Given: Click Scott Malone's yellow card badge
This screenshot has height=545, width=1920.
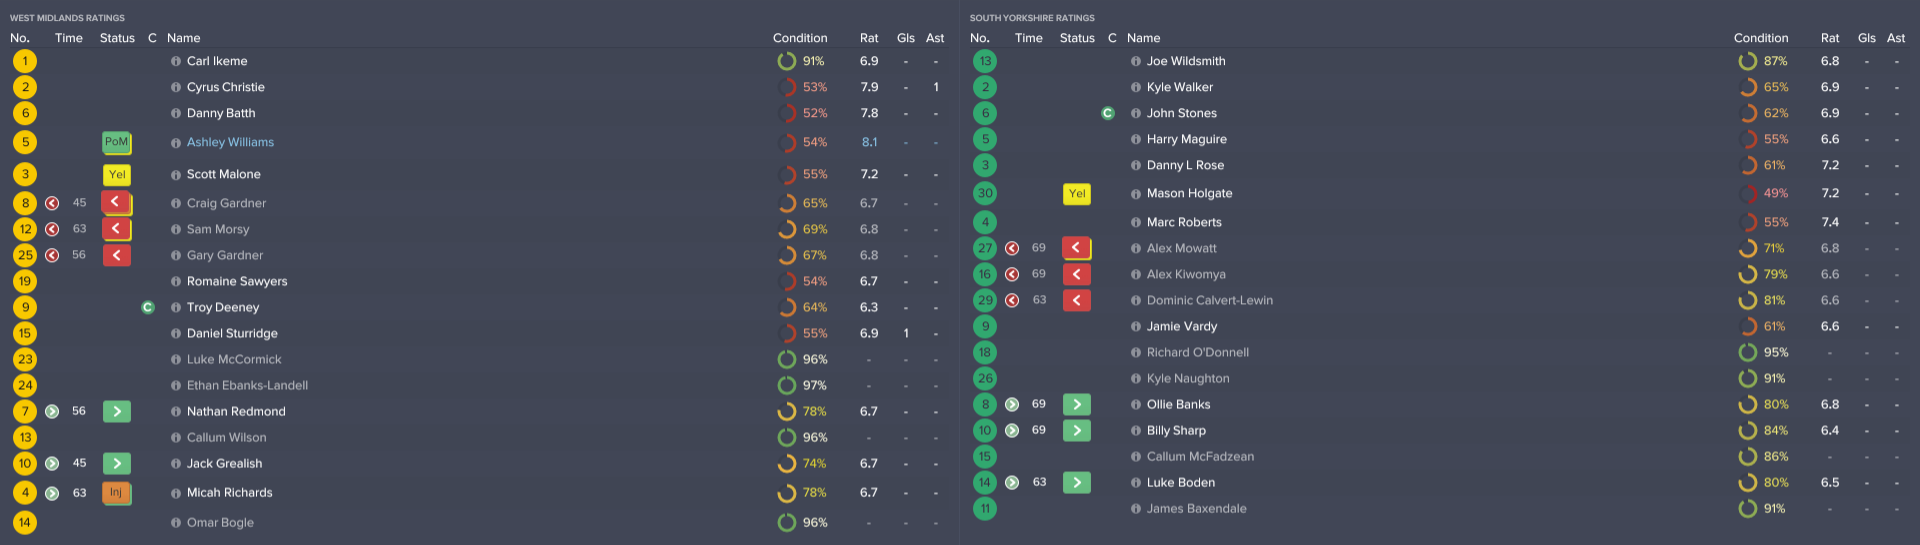Looking at the screenshot, I should (x=116, y=174).
